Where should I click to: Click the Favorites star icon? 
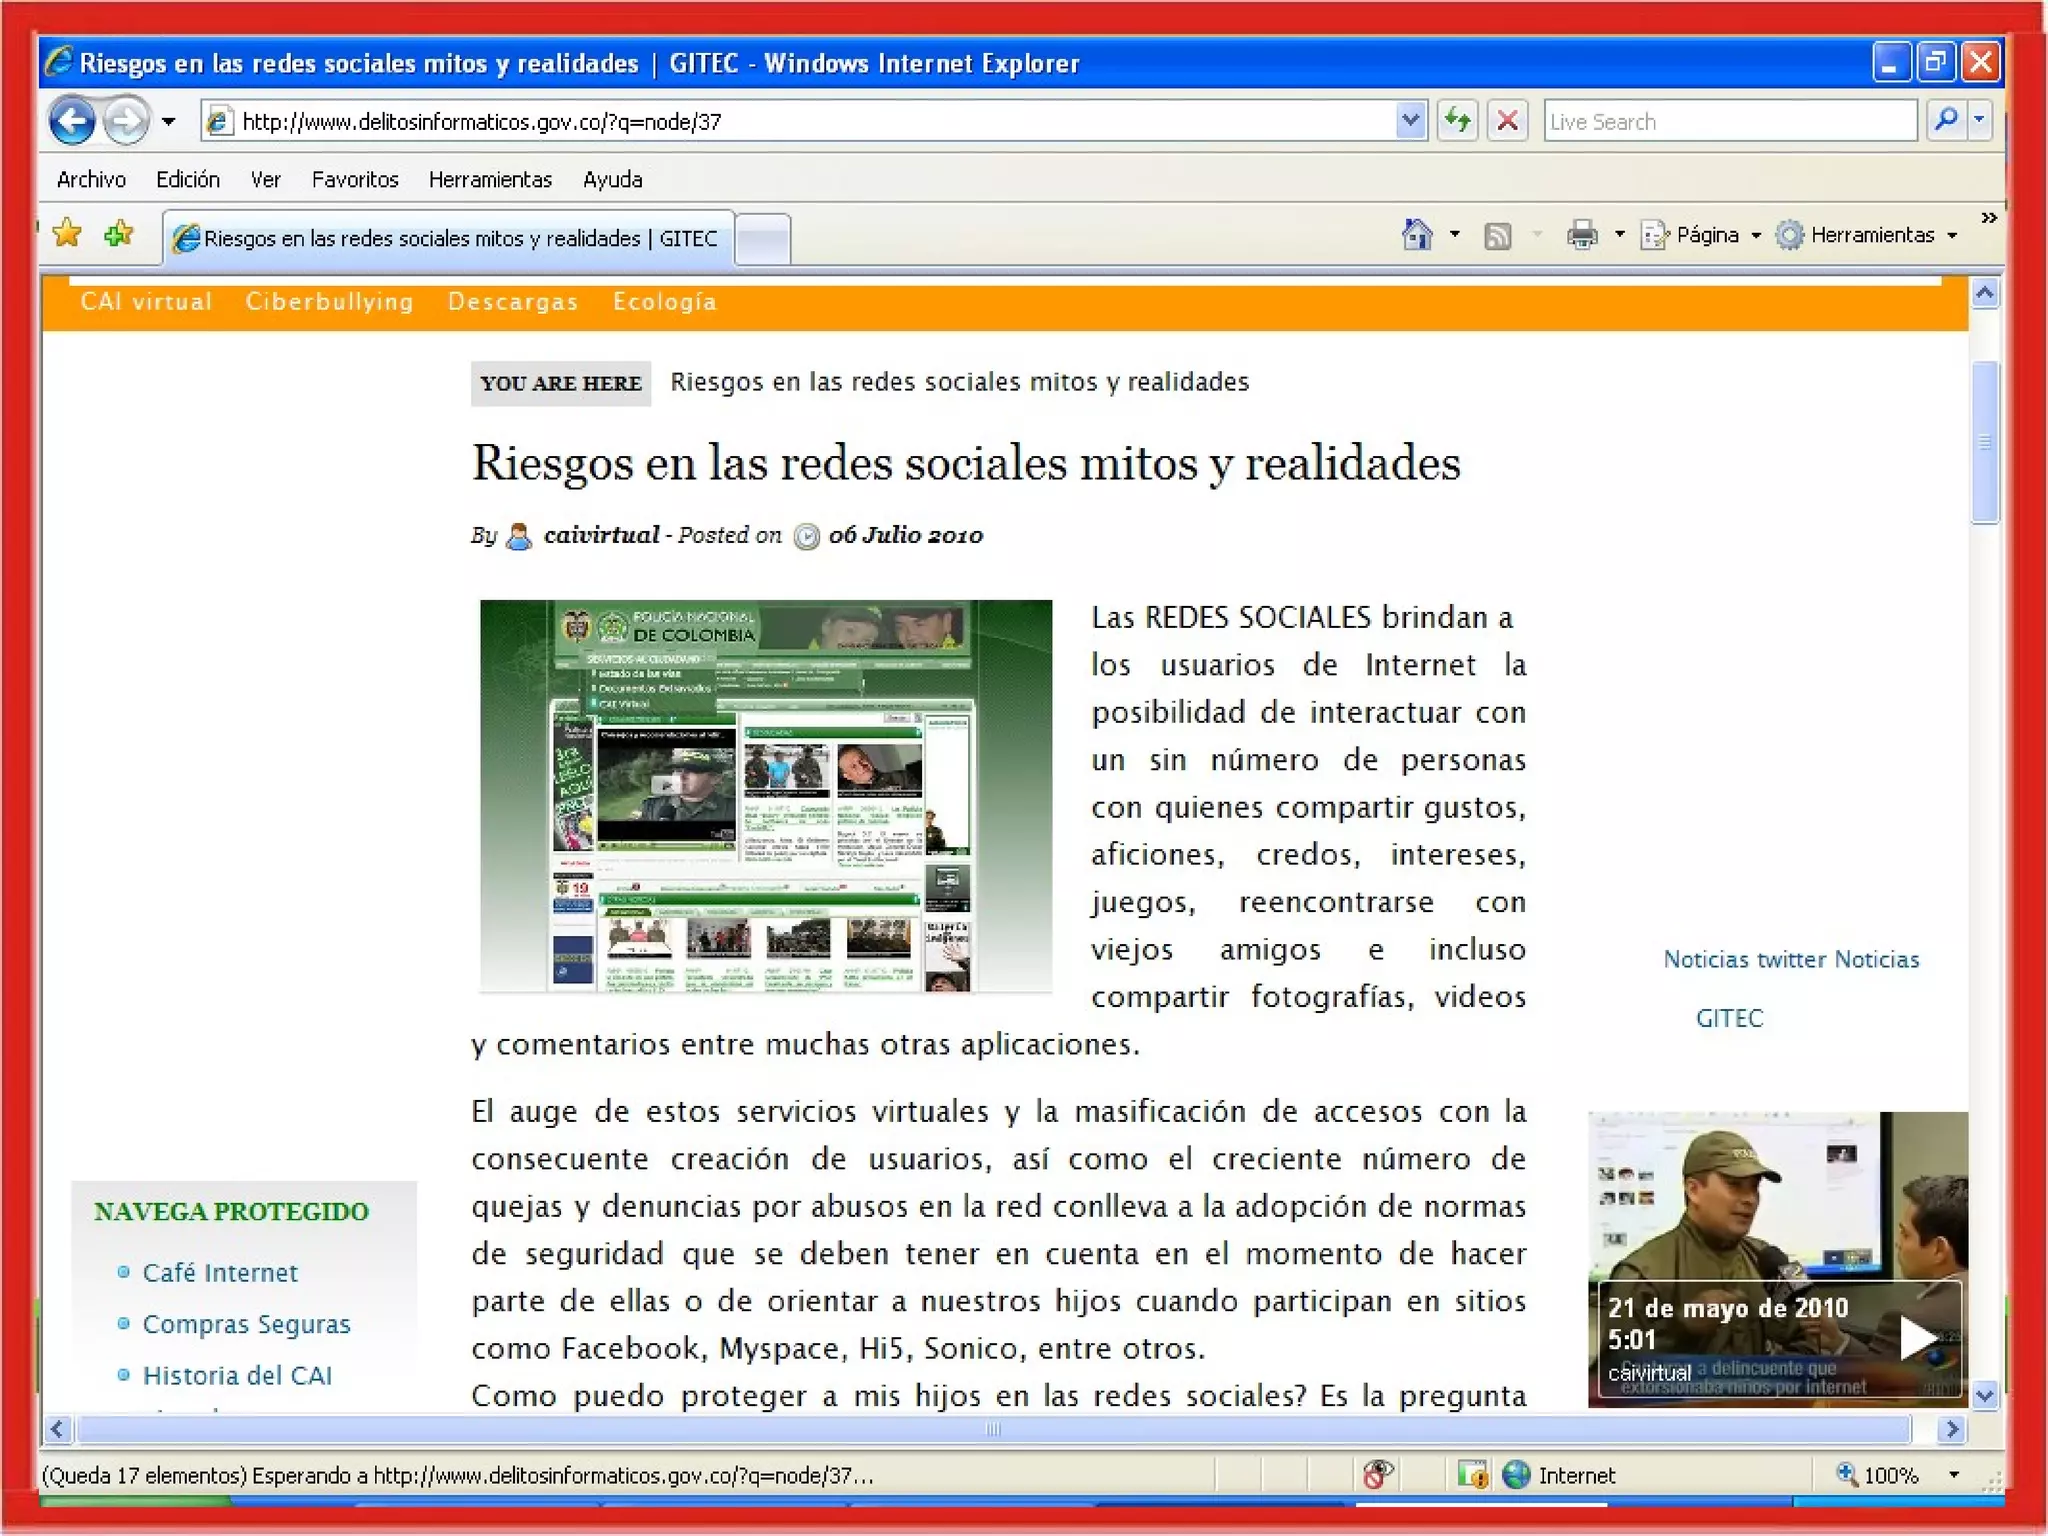tap(67, 234)
